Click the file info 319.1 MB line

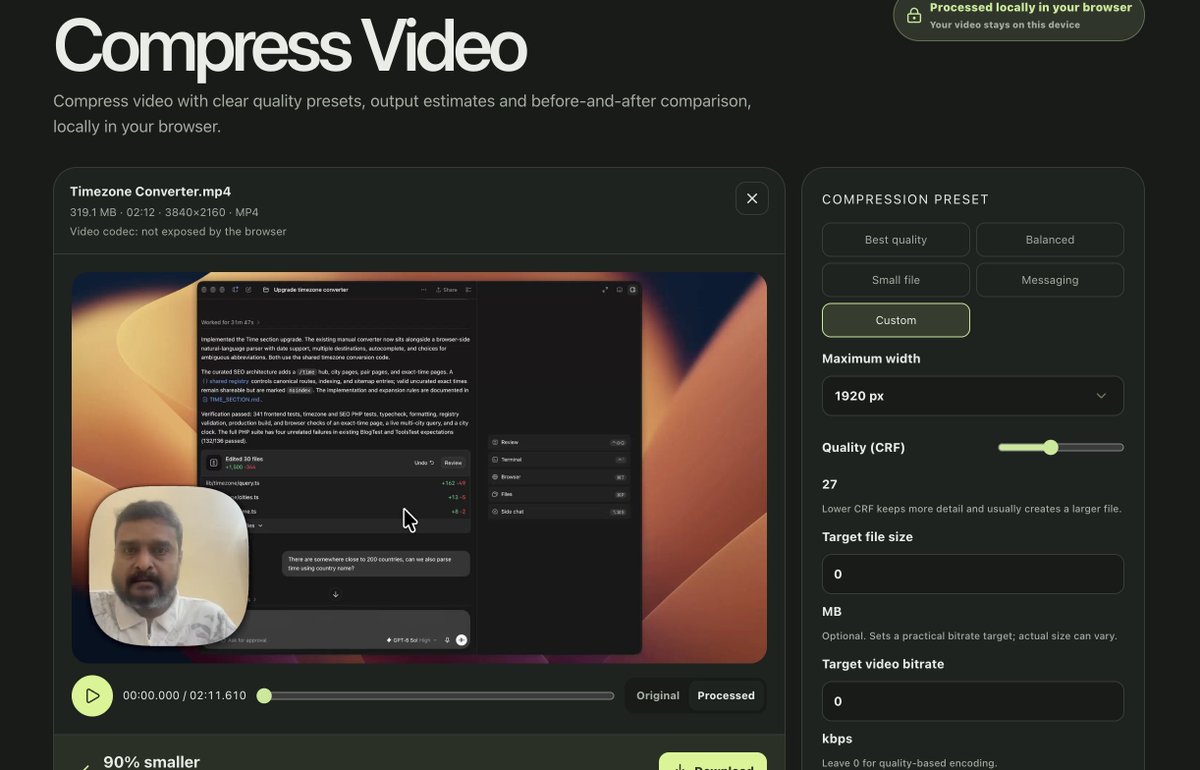coord(164,212)
